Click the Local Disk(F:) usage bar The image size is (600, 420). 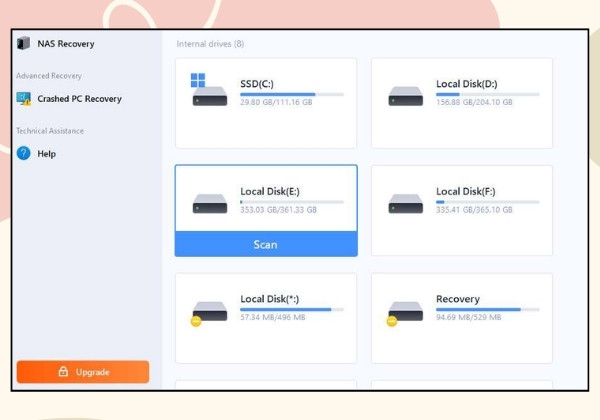(x=488, y=202)
